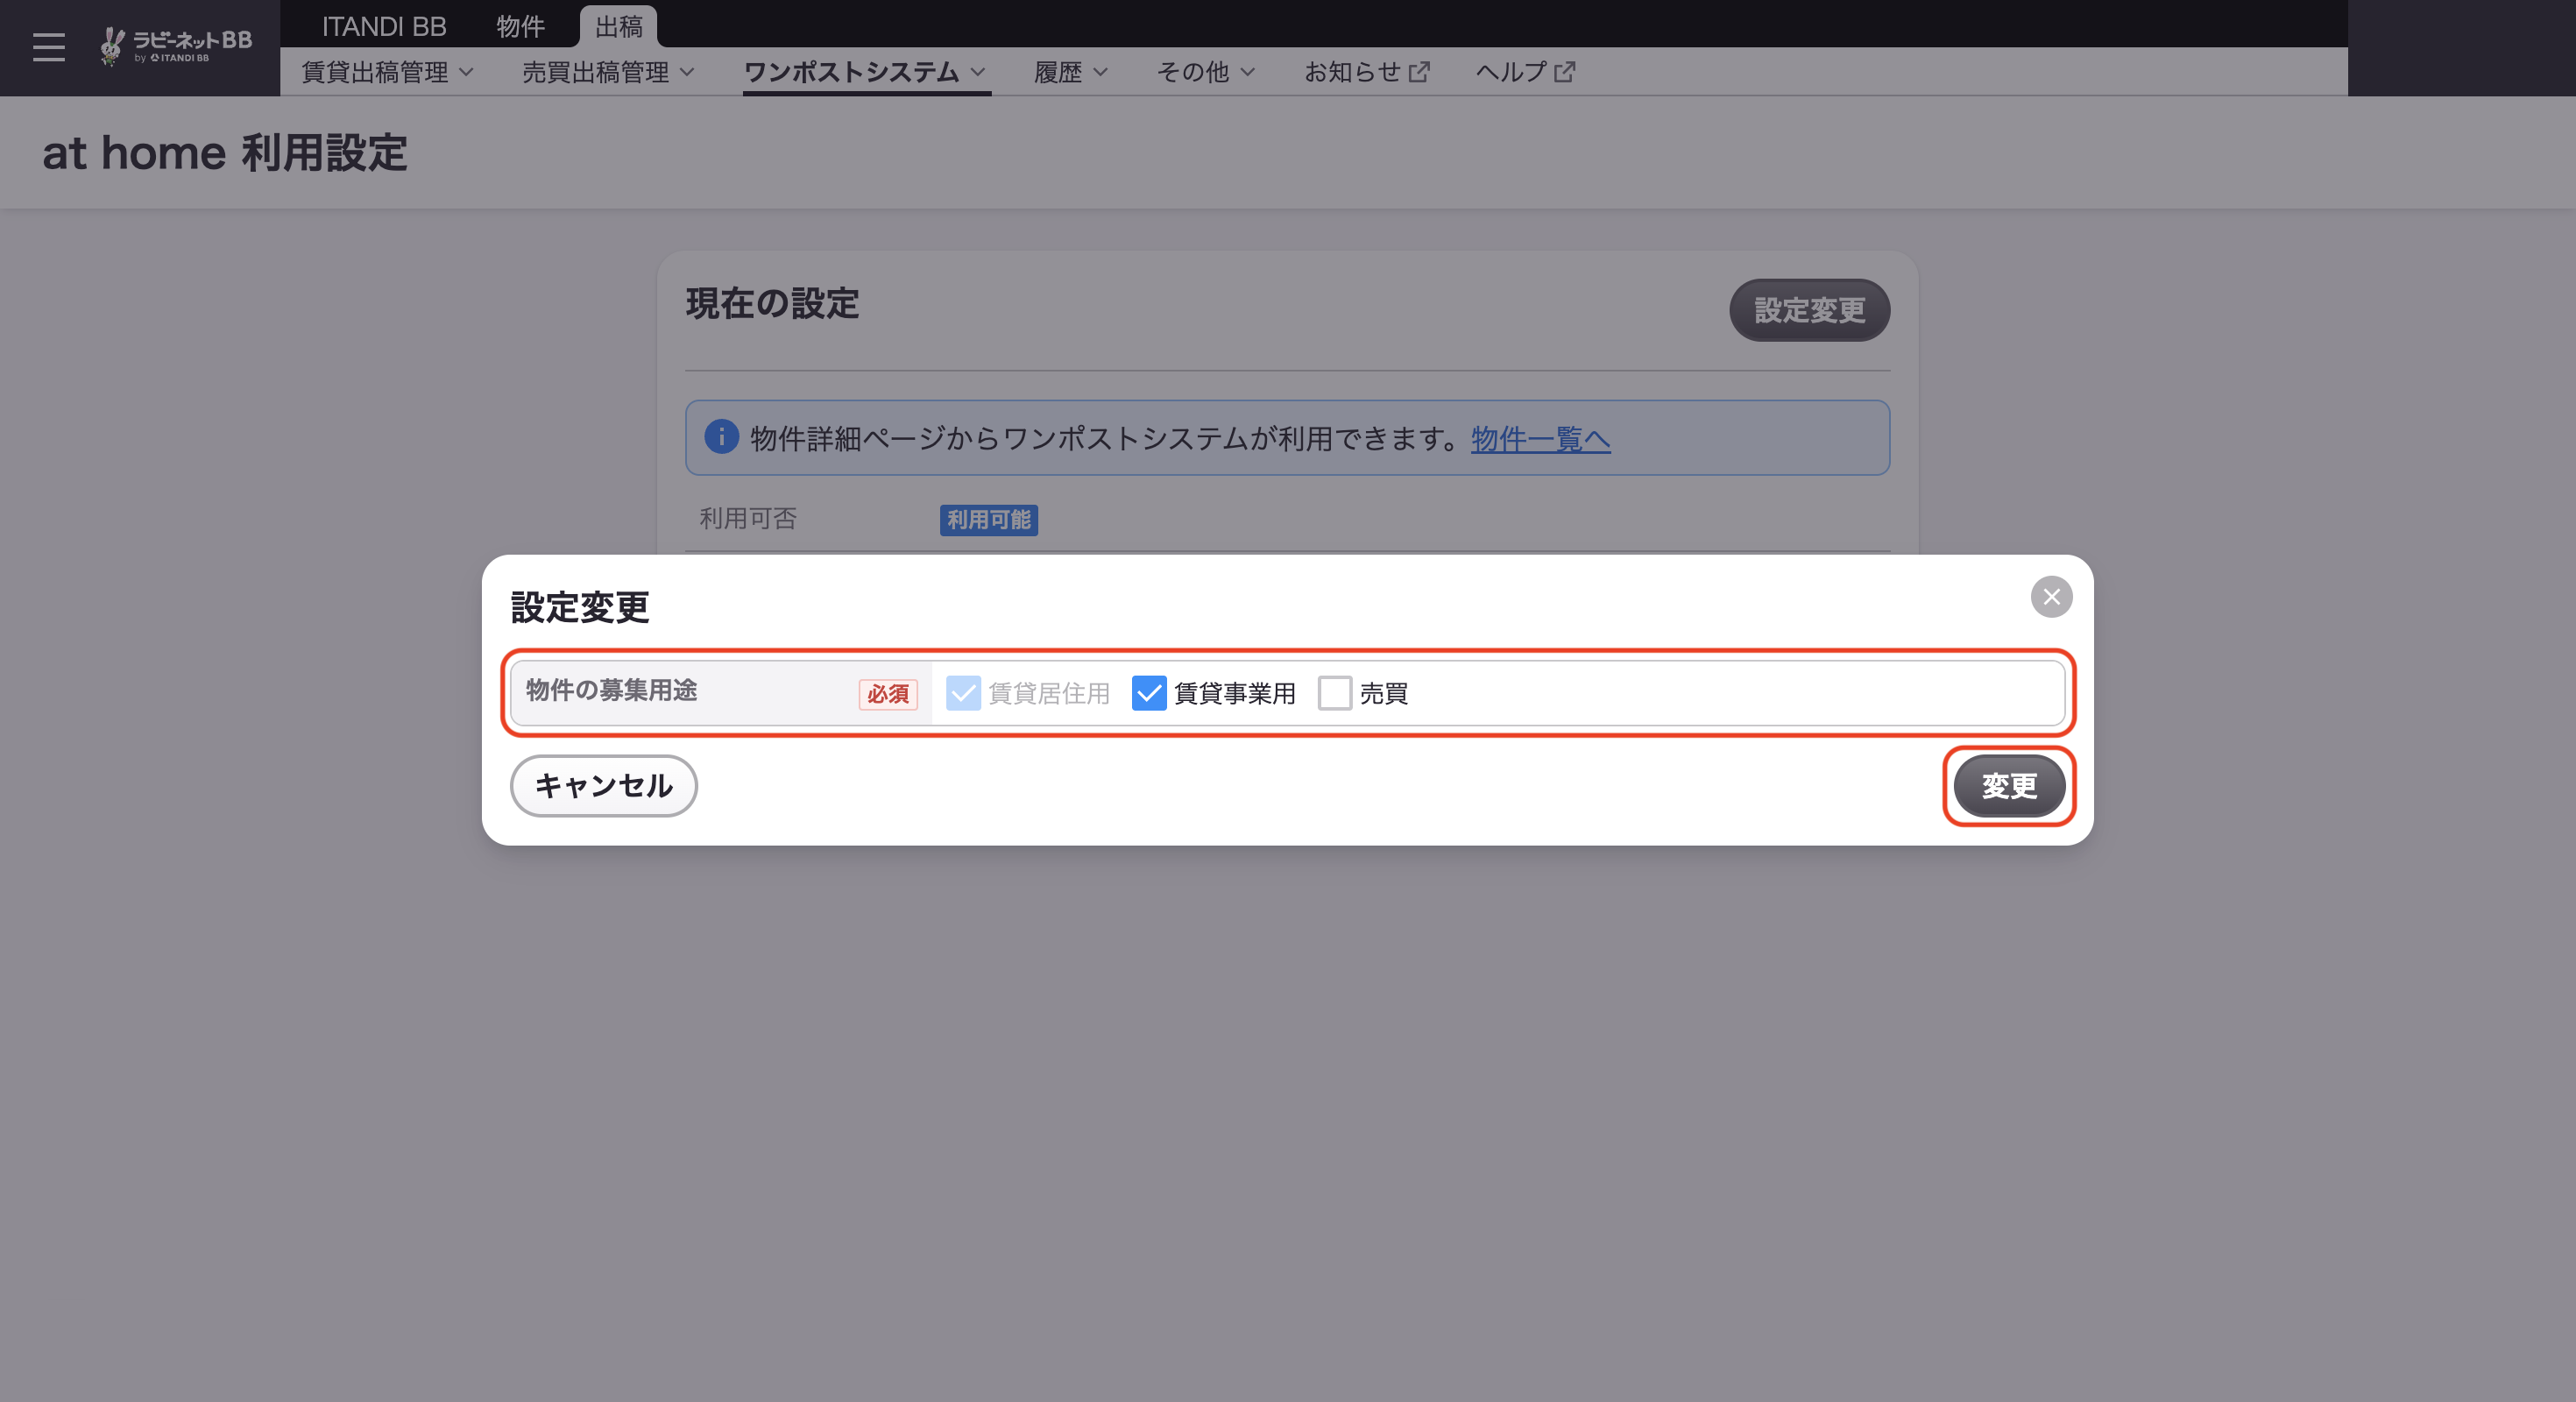Click the blue info icon in the notice
Screen dimensions: 2576x1402
coord(721,437)
